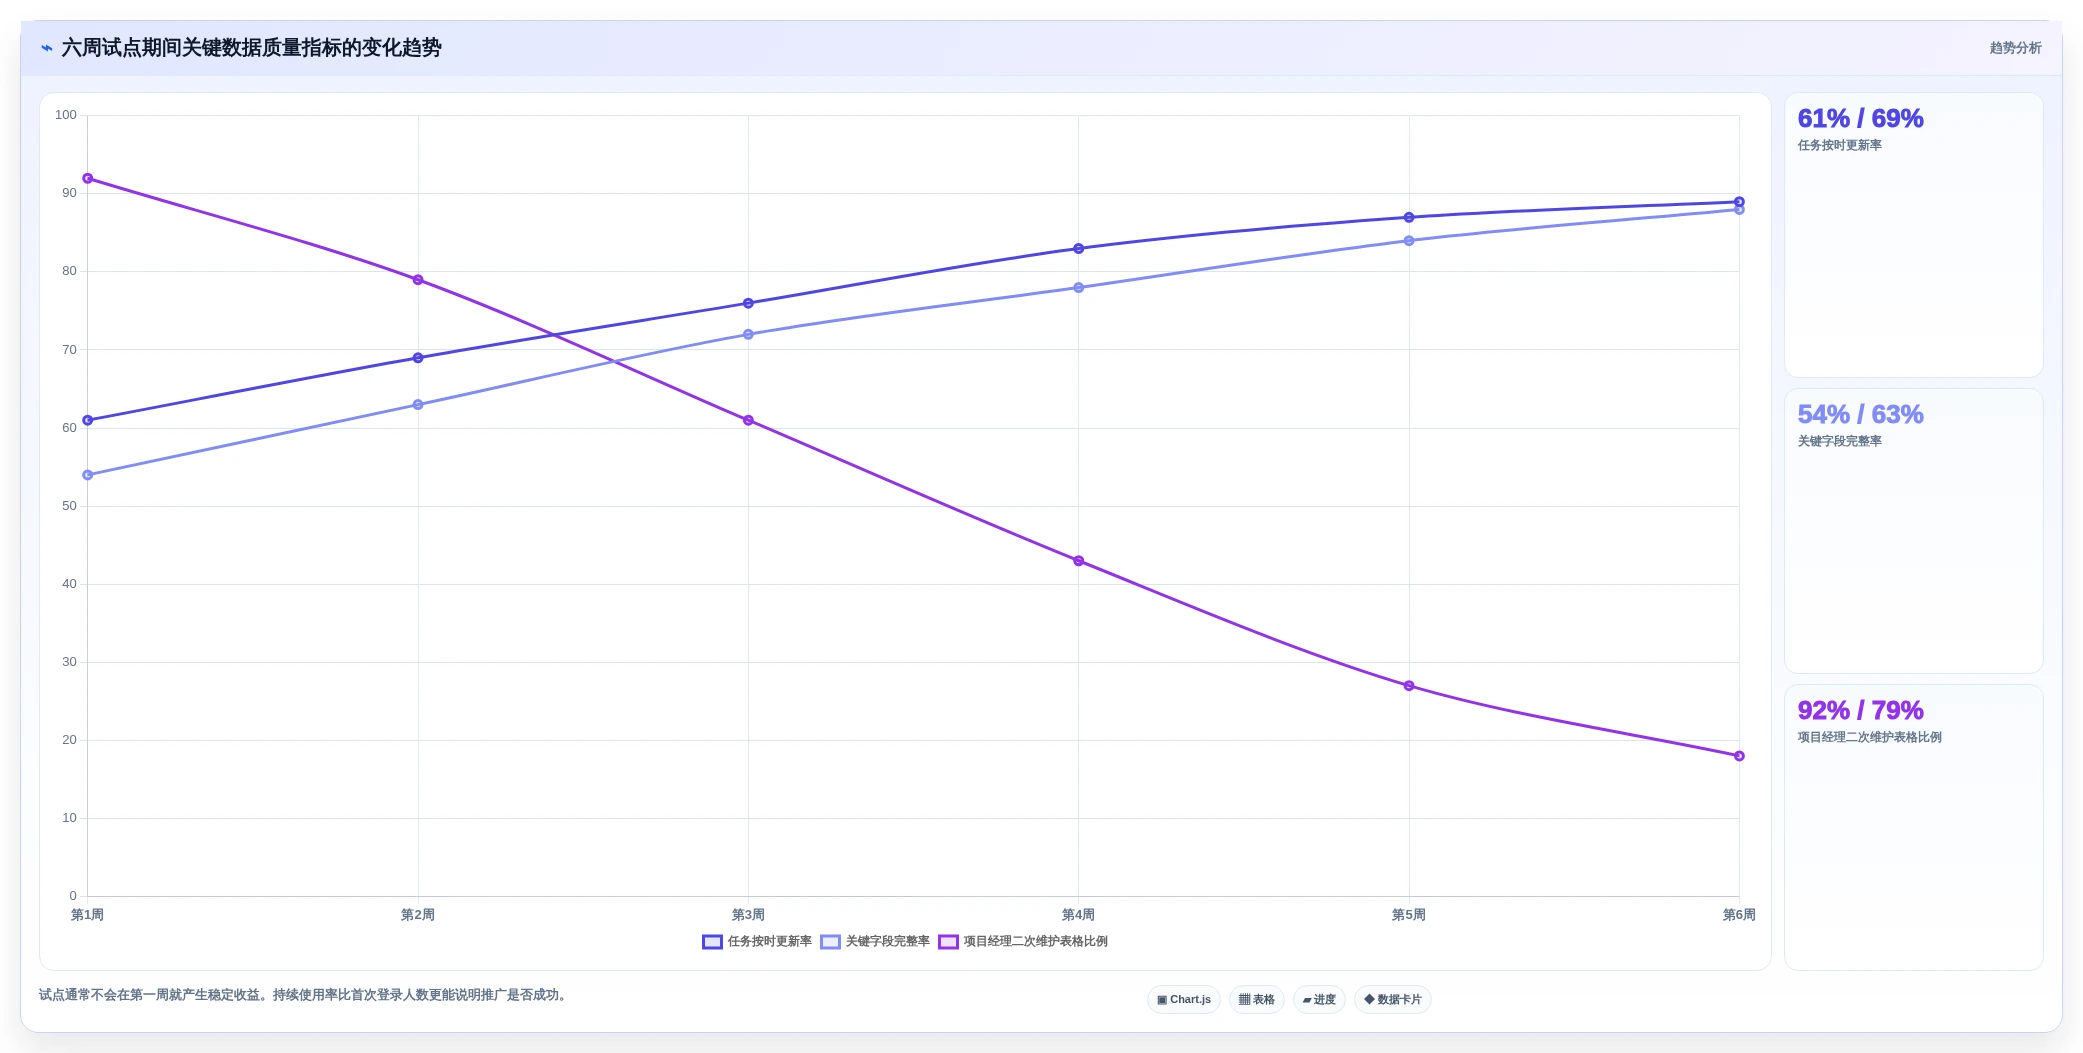Click the purple legend color box

pyautogui.click(x=948, y=942)
